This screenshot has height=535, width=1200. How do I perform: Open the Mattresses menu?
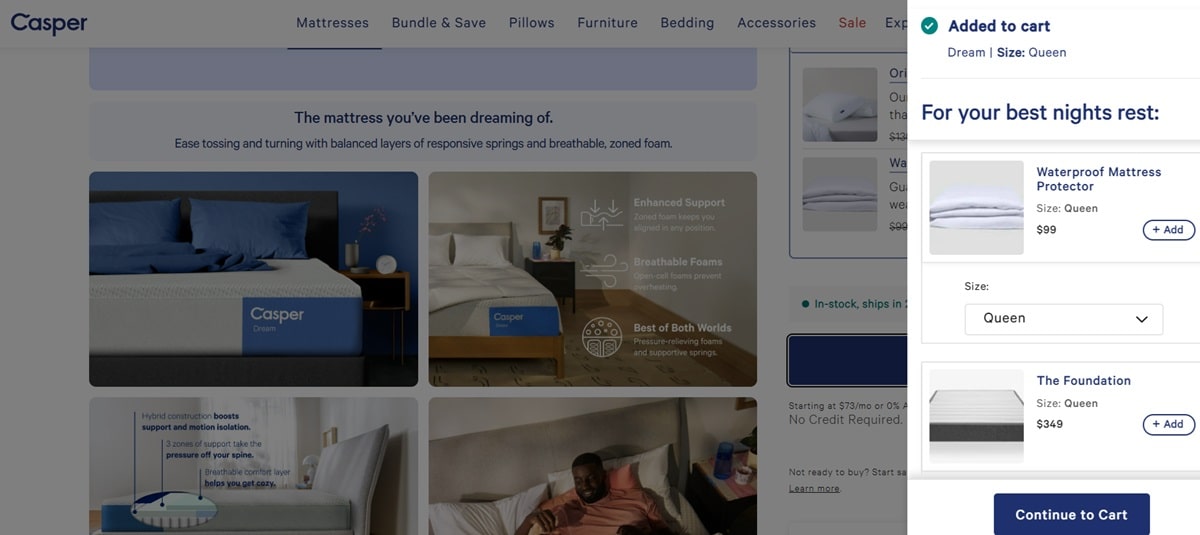point(332,22)
